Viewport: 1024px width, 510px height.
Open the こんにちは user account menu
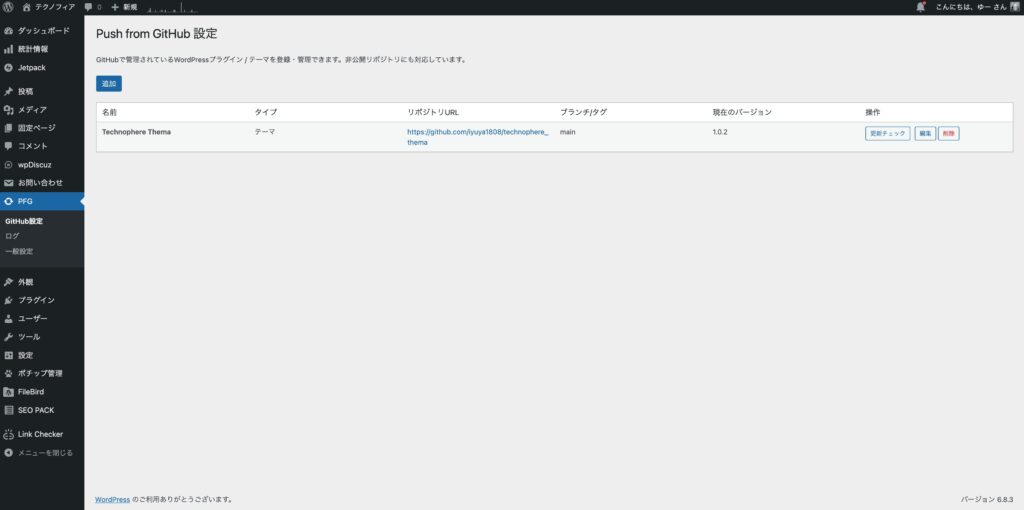point(970,7)
